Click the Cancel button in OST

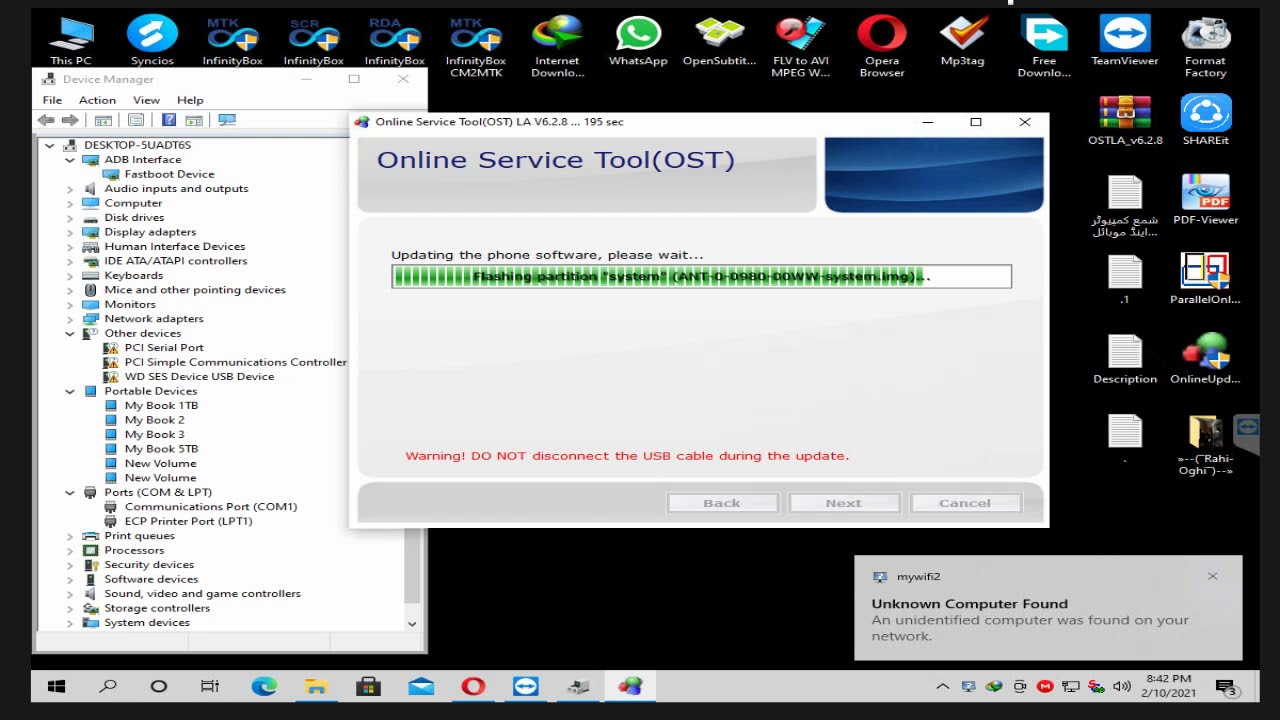[965, 503]
